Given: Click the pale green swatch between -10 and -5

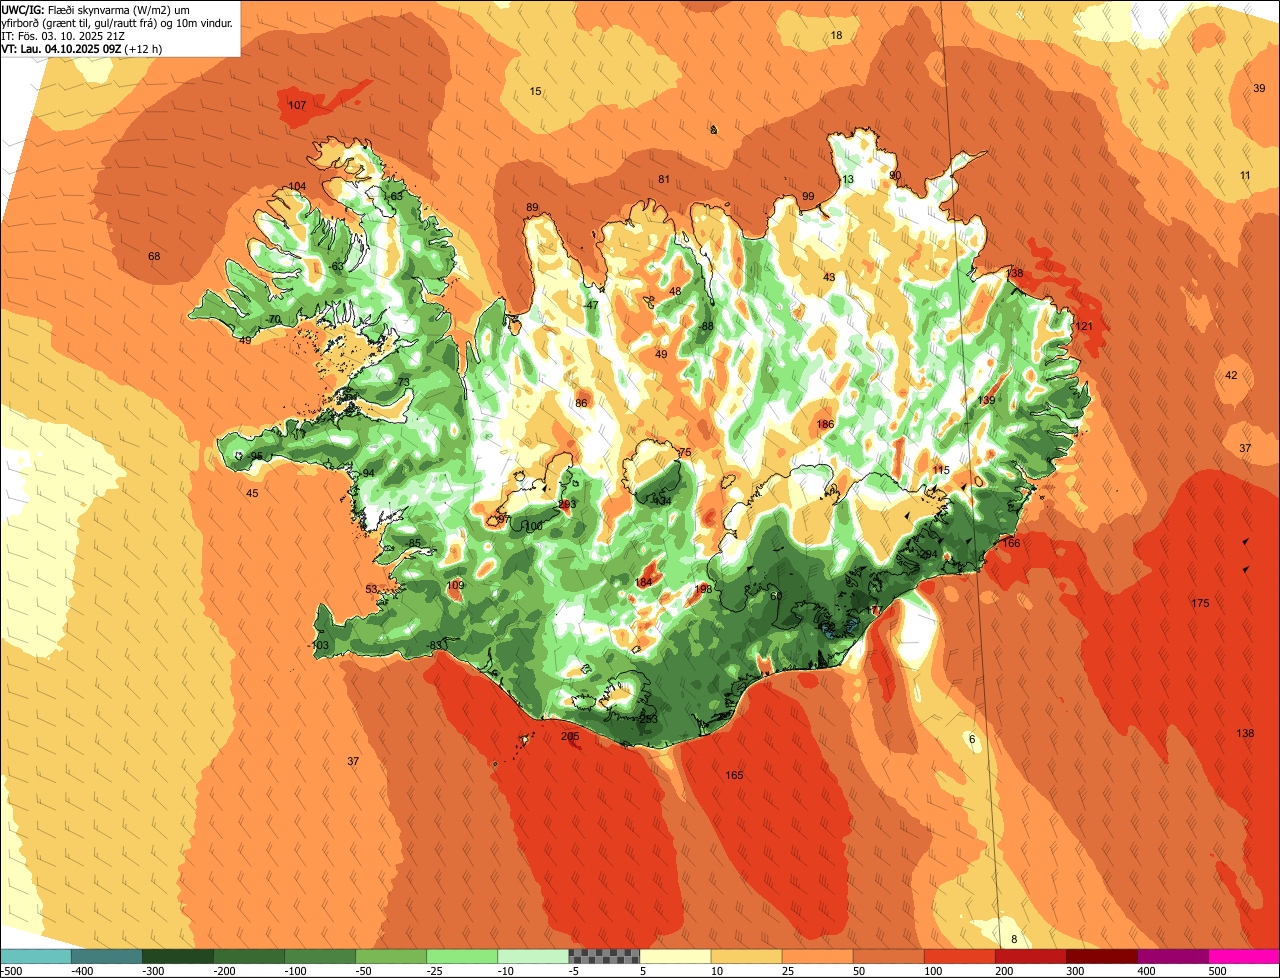Looking at the screenshot, I should [x=533, y=956].
